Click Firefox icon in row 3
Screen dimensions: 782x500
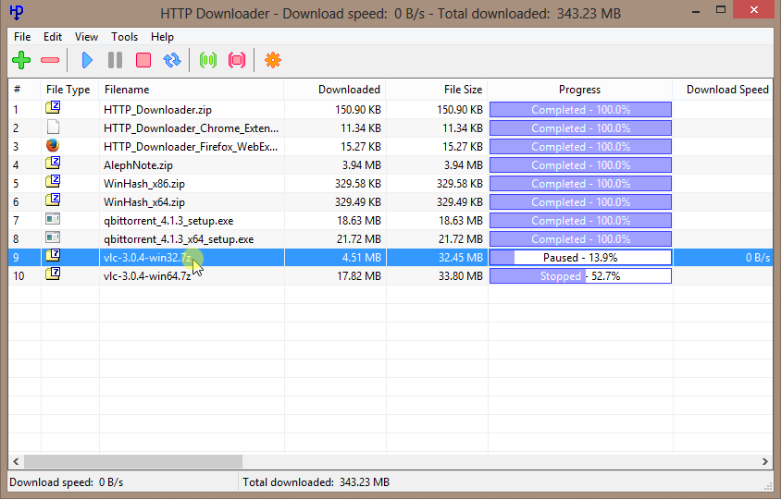tap(52, 146)
